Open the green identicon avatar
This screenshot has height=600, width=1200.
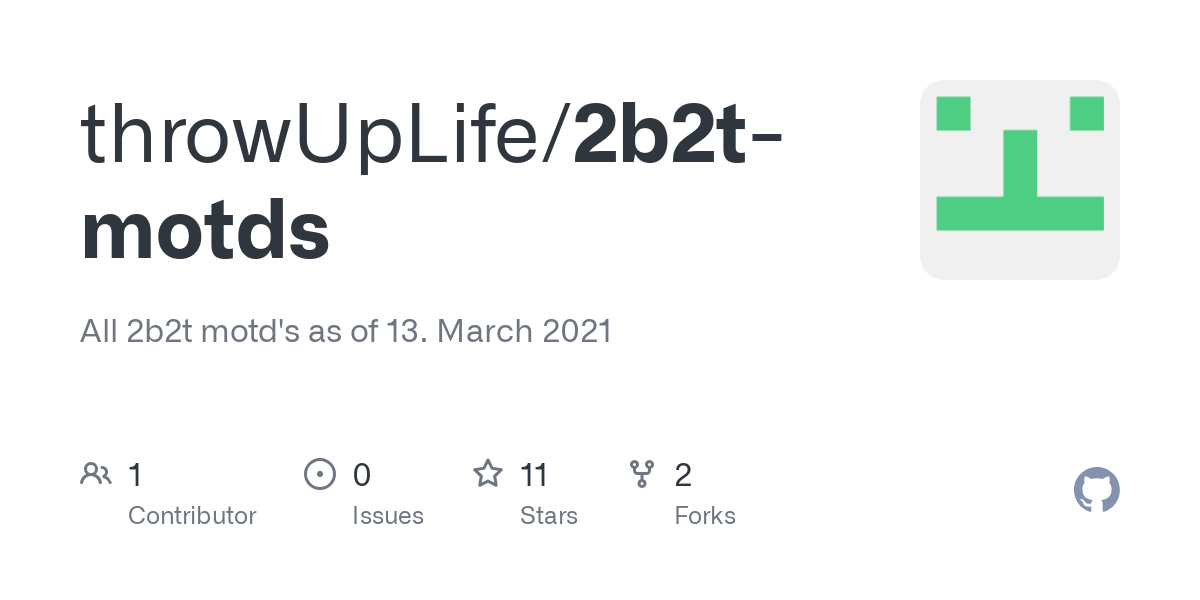[1019, 180]
